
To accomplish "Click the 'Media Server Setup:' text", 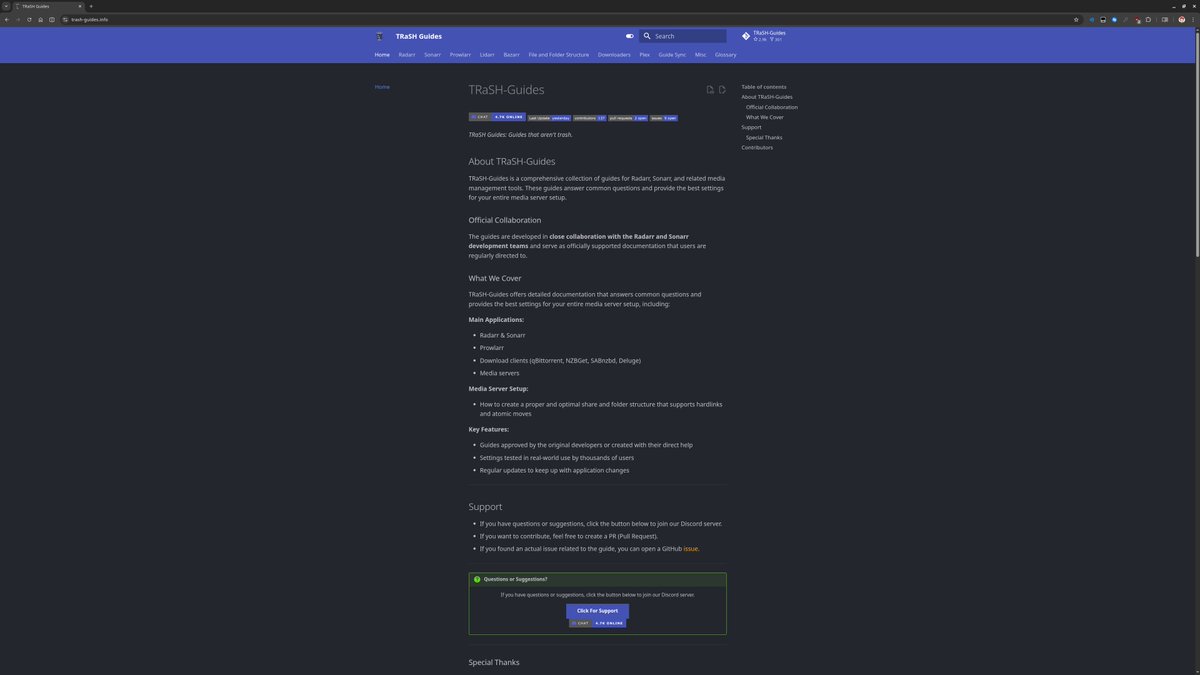I will point(498,388).
